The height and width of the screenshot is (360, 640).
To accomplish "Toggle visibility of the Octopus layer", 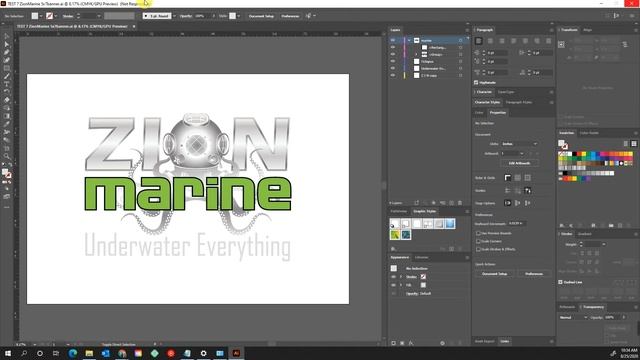I will [x=393, y=61].
